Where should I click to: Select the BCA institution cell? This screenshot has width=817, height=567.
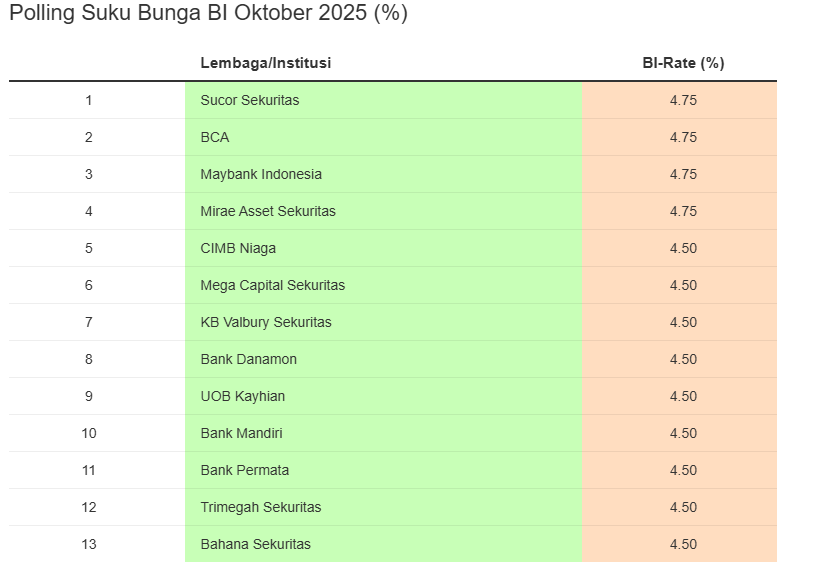click(x=215, y=137)
